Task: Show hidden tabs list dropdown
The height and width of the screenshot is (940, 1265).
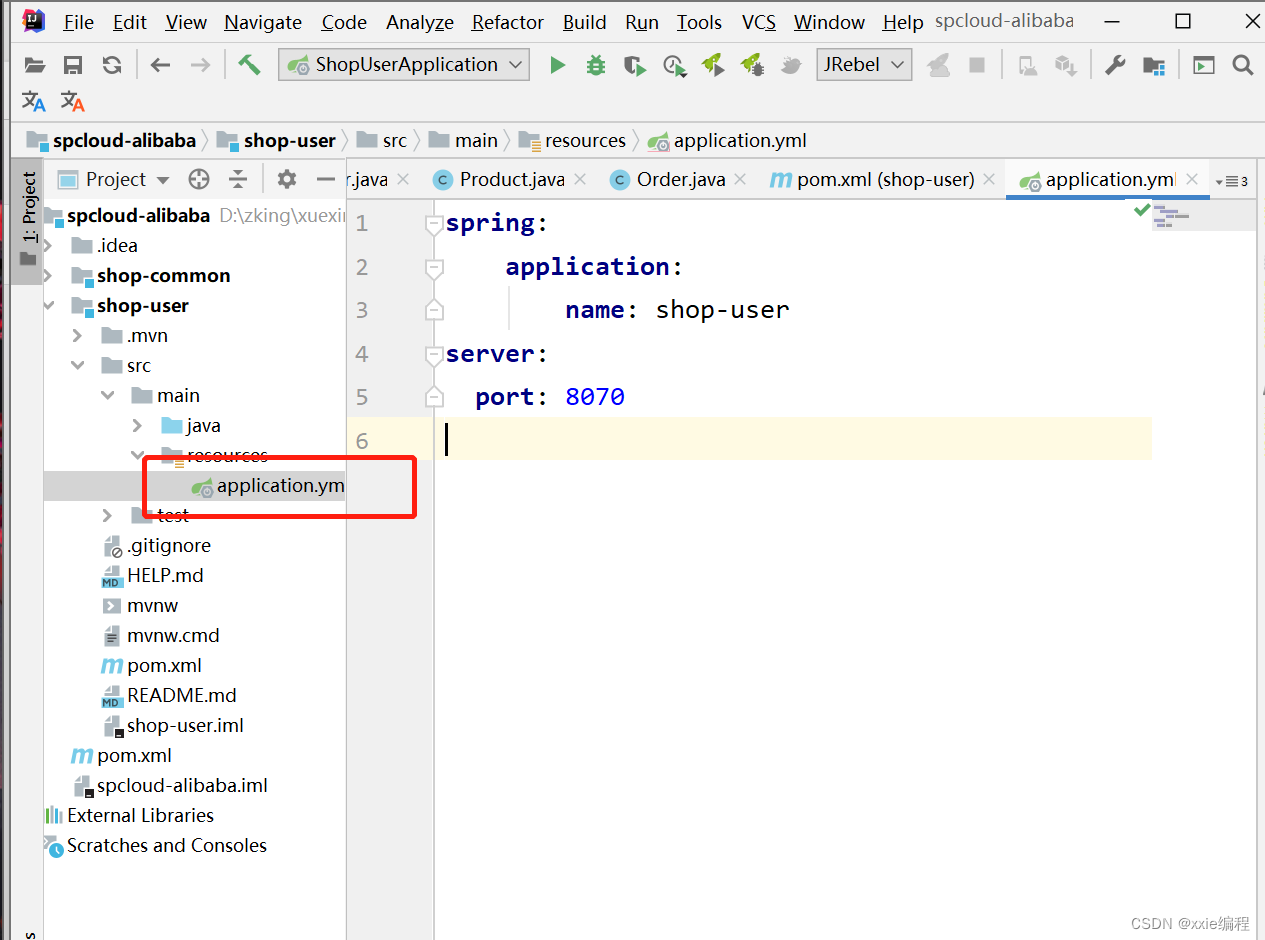Action: pyautogui.click(x=1232, y=181)
